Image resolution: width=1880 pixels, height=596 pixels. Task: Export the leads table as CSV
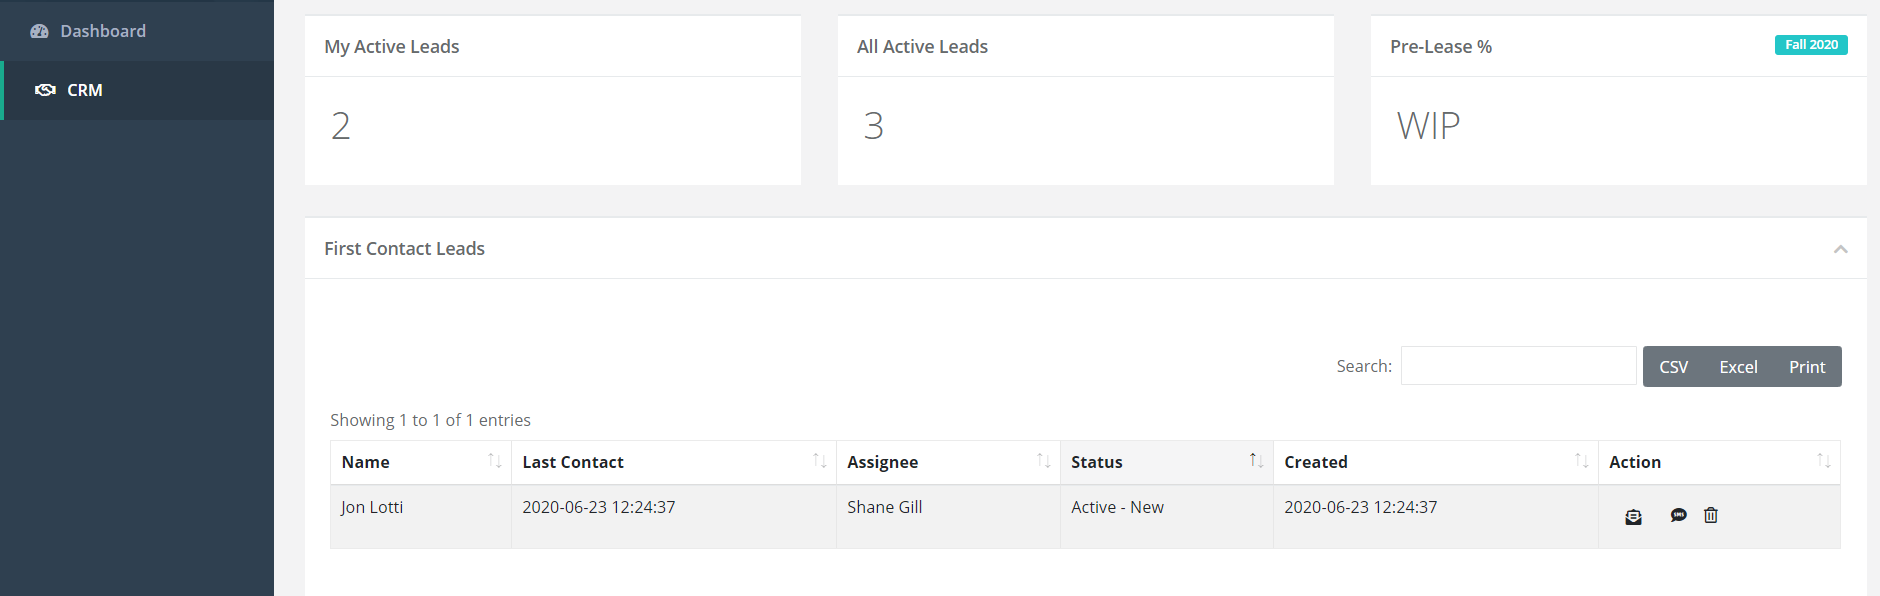click(x=1673, y=366)
